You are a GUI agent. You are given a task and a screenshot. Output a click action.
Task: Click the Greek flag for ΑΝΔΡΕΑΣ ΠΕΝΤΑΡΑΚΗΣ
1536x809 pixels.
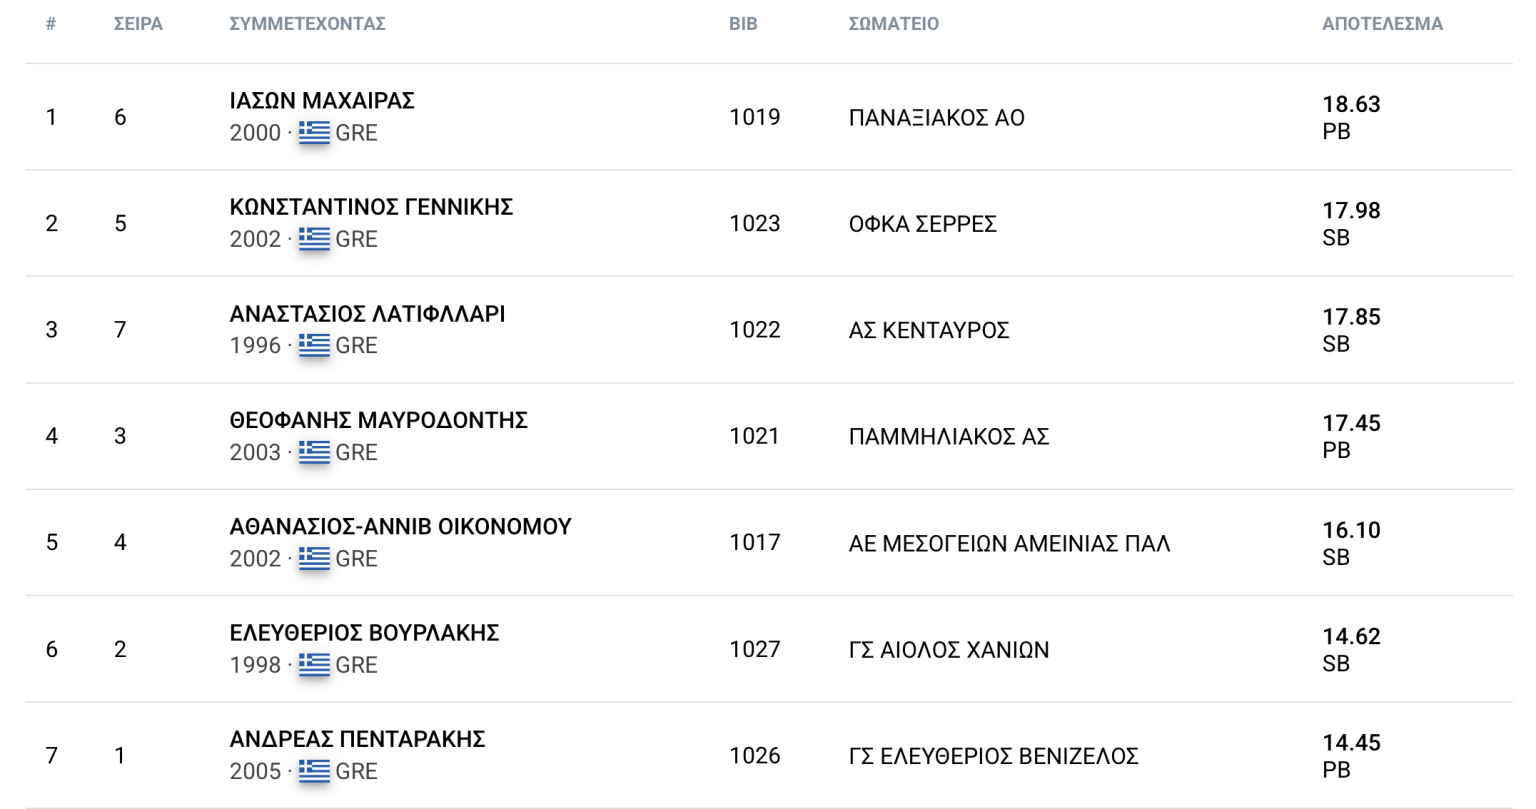coord(314,771)
